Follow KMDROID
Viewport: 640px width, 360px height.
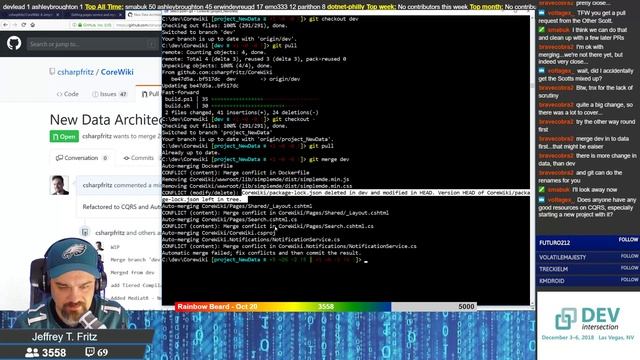[x=629, y=280]
